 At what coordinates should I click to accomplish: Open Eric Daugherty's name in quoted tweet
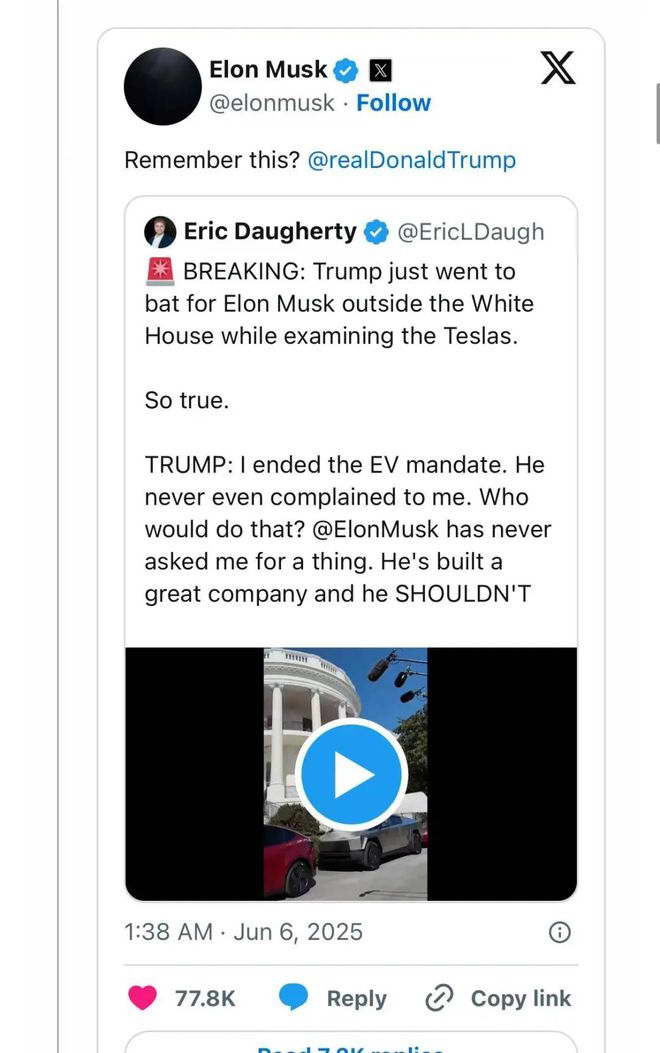(x=270, y=232)
